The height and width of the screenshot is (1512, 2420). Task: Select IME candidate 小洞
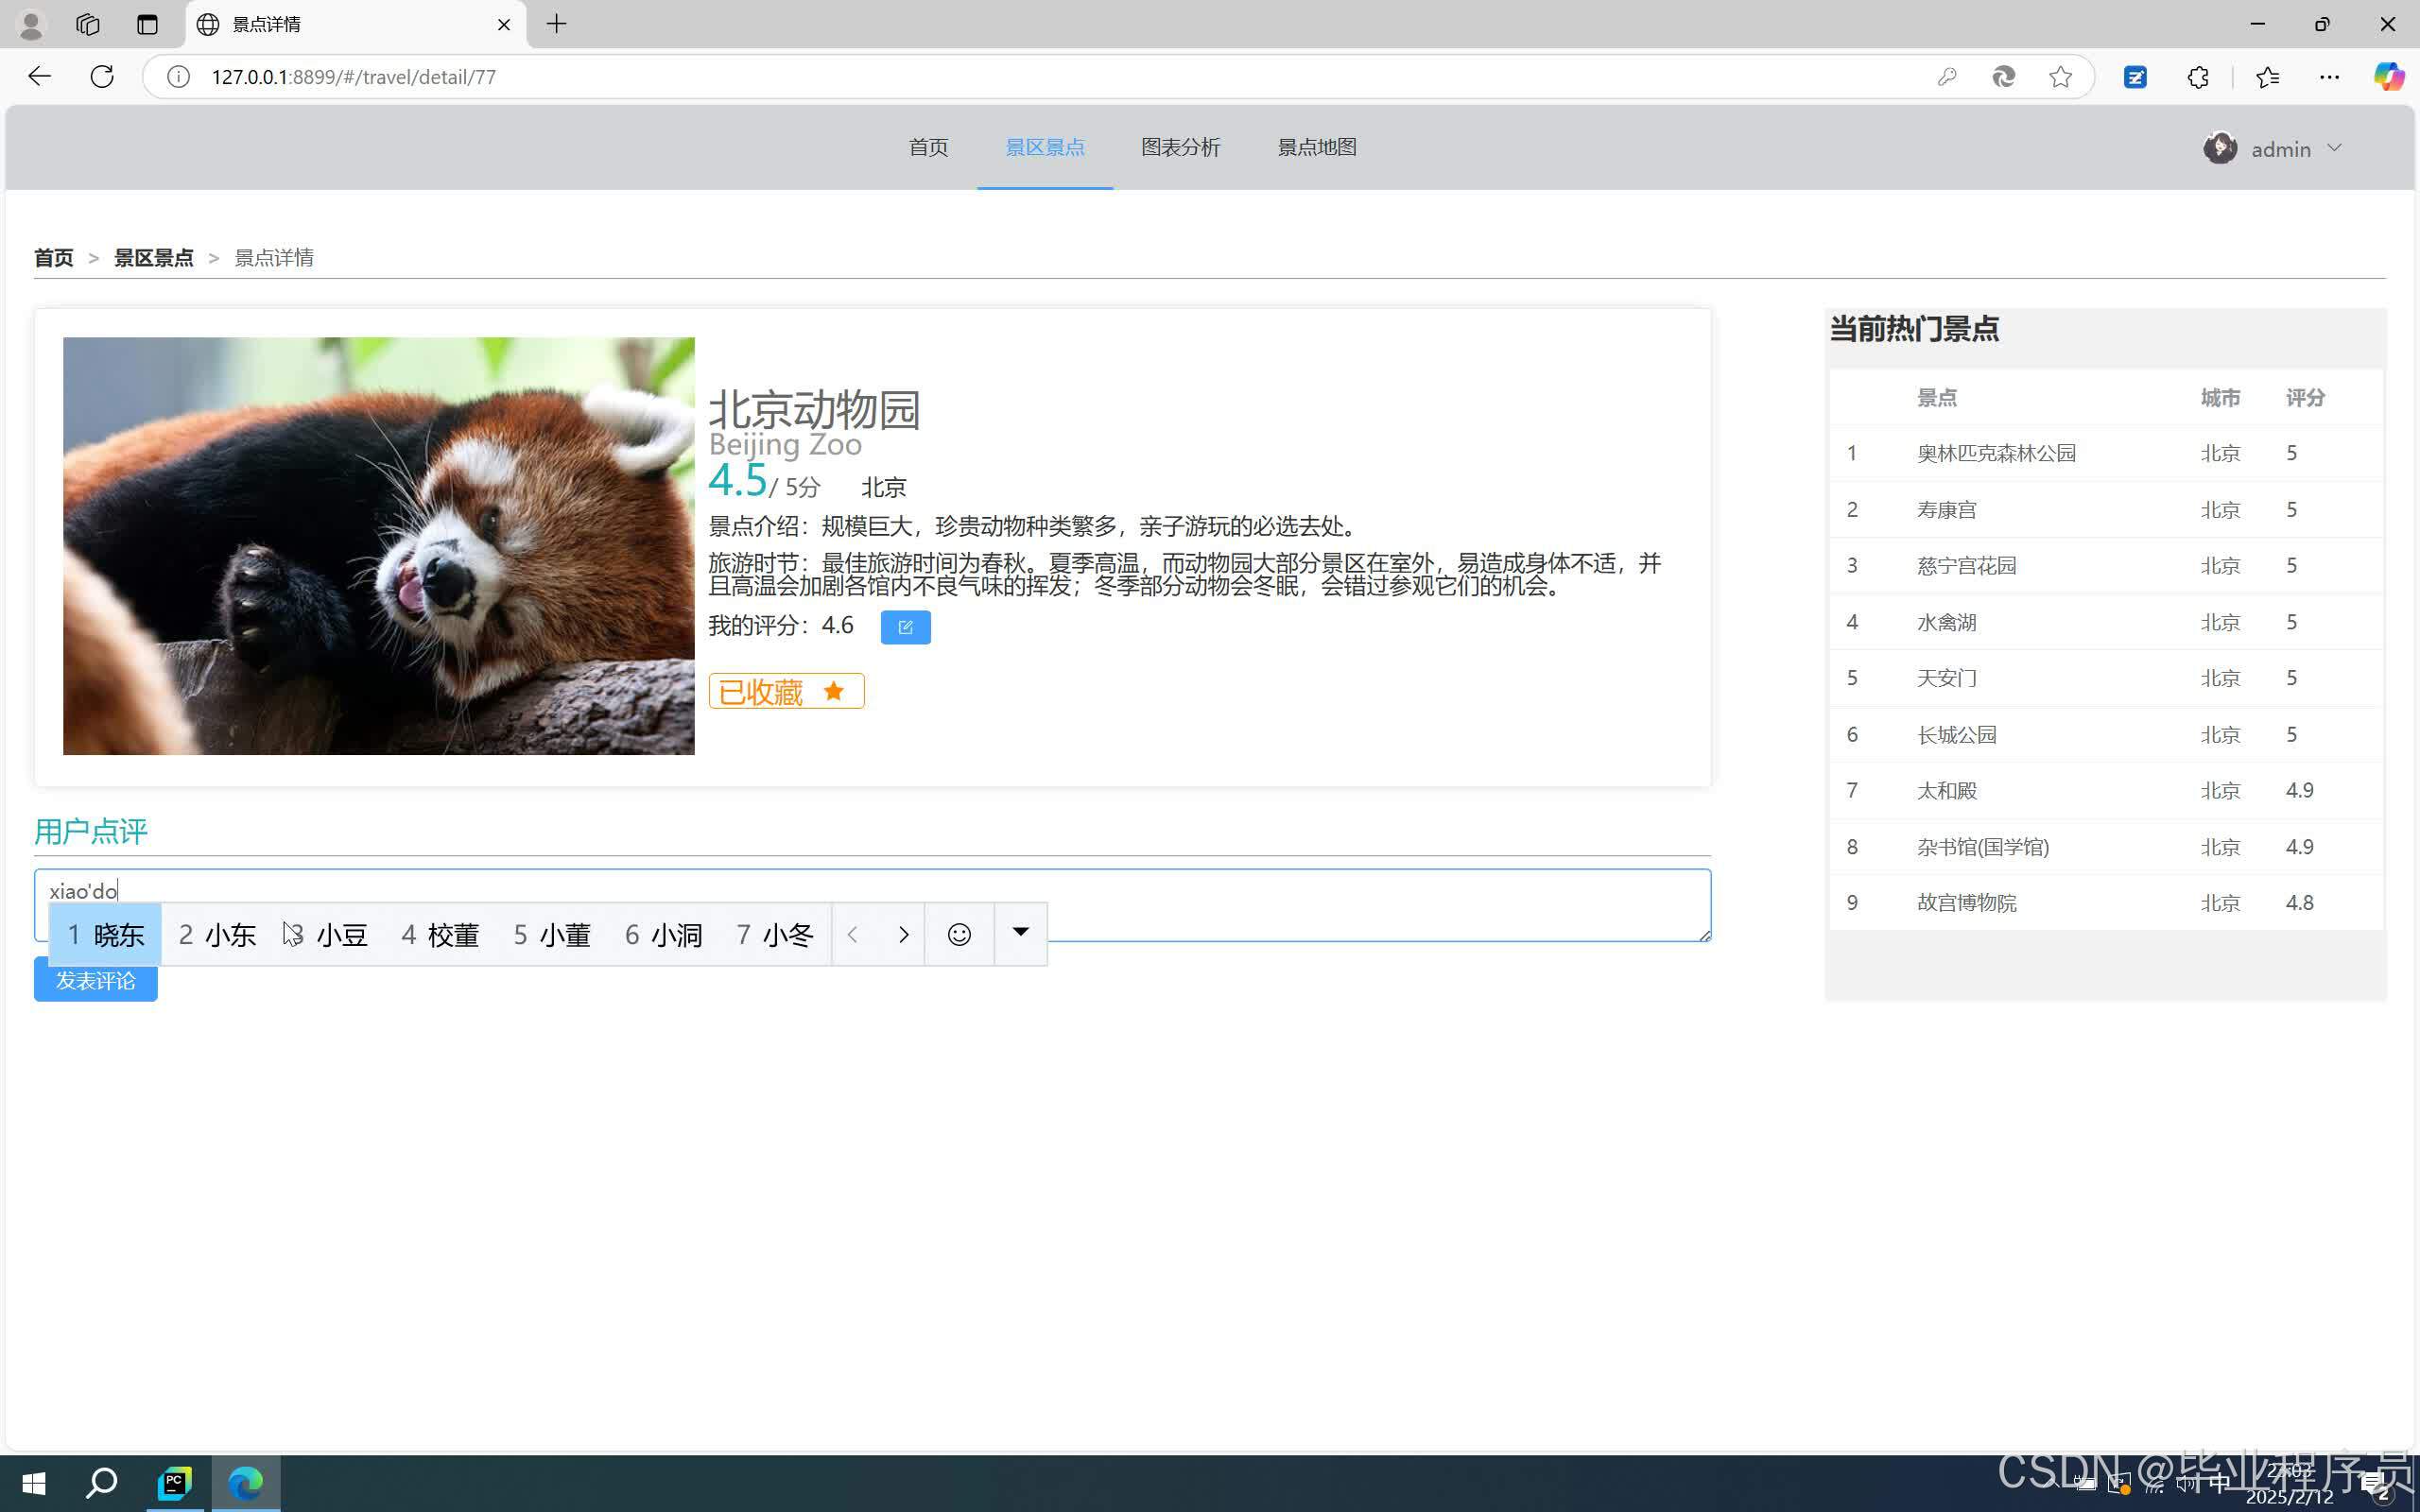(x=664, y=935)
